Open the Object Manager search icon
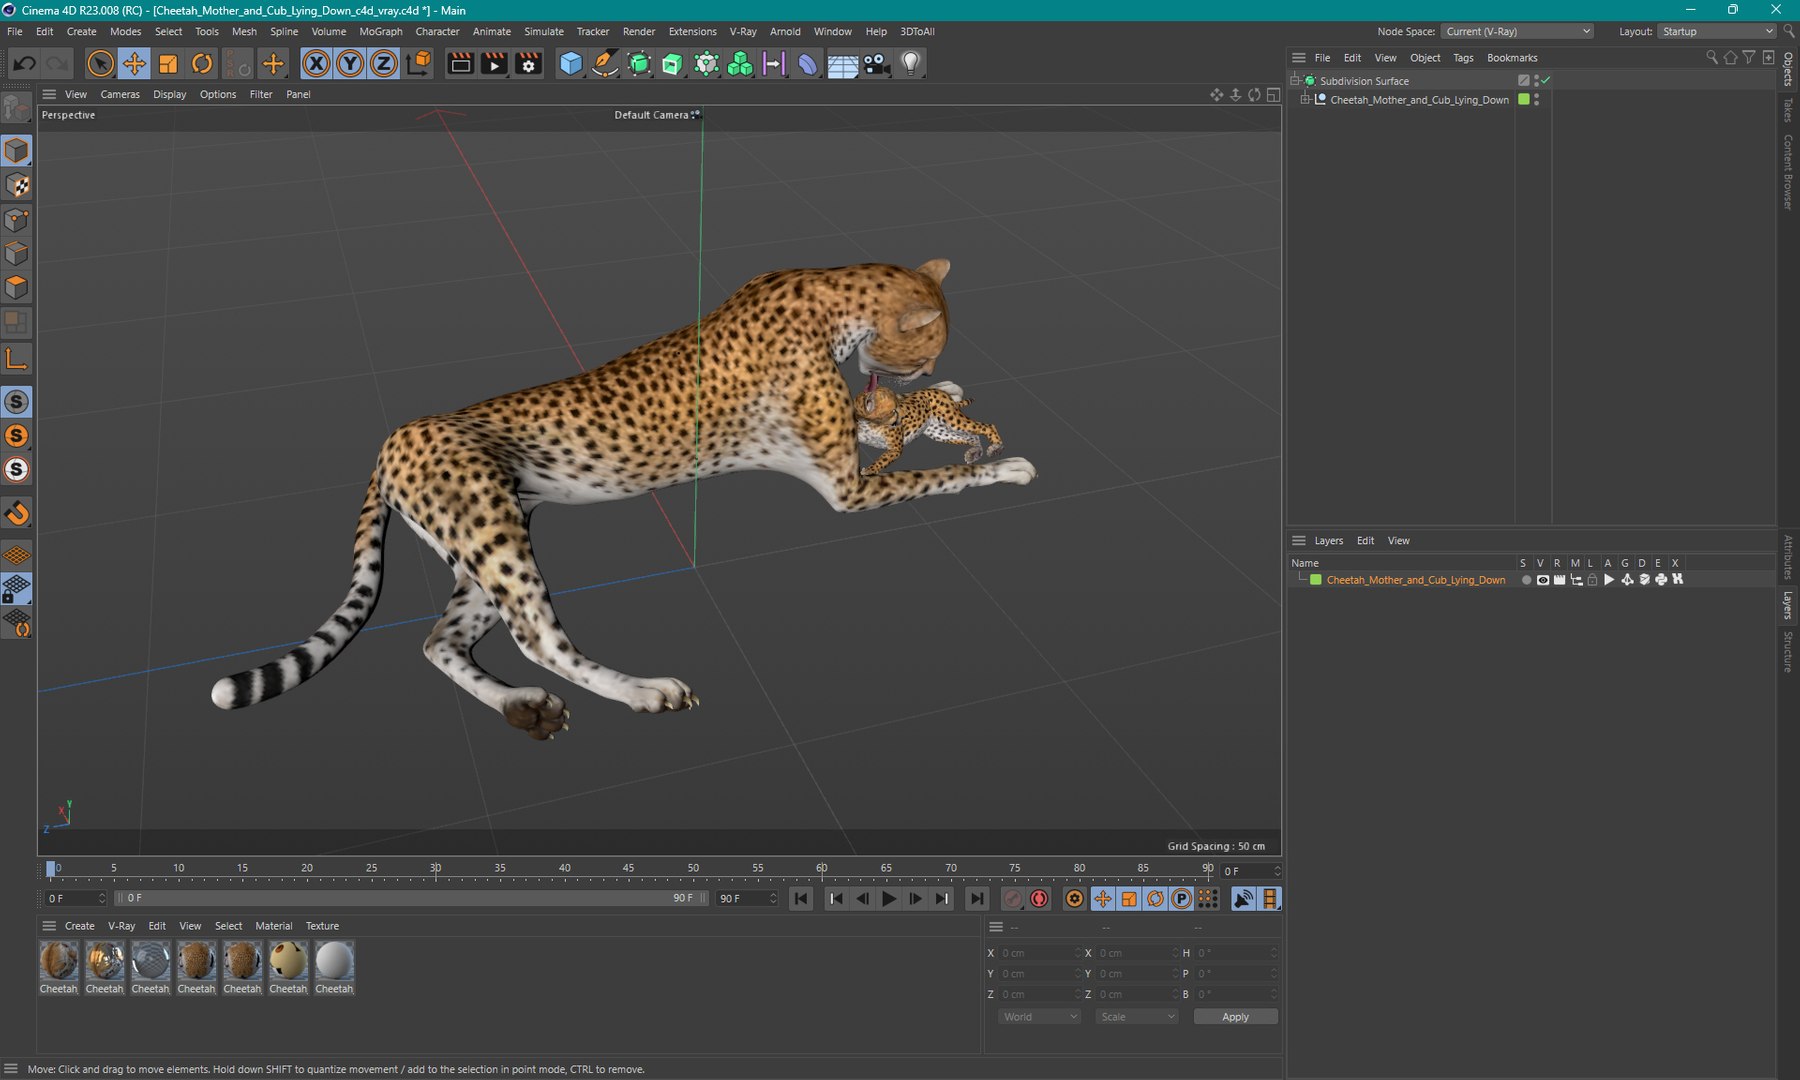This screenshot has width=1800, height=1080. [1712, 58]
